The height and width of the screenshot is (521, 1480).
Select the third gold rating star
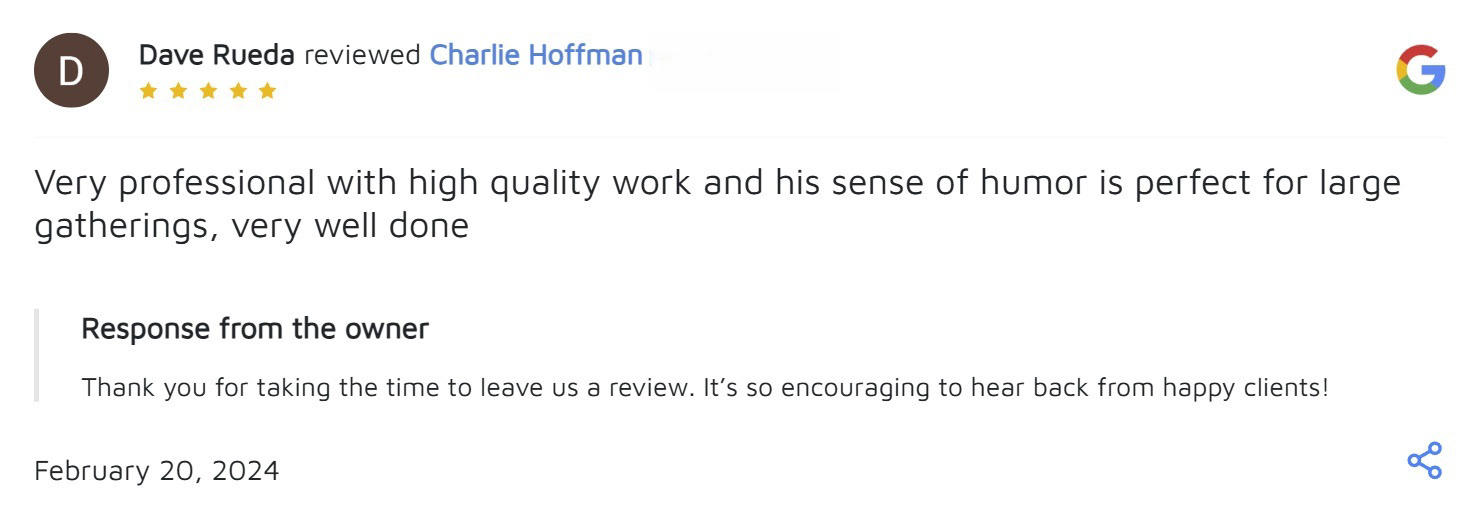208,91
